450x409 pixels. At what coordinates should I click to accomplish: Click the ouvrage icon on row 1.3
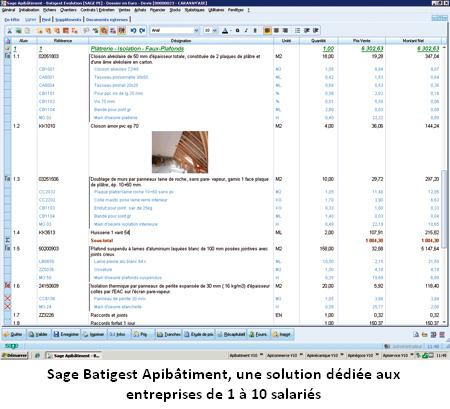[7, 179]
